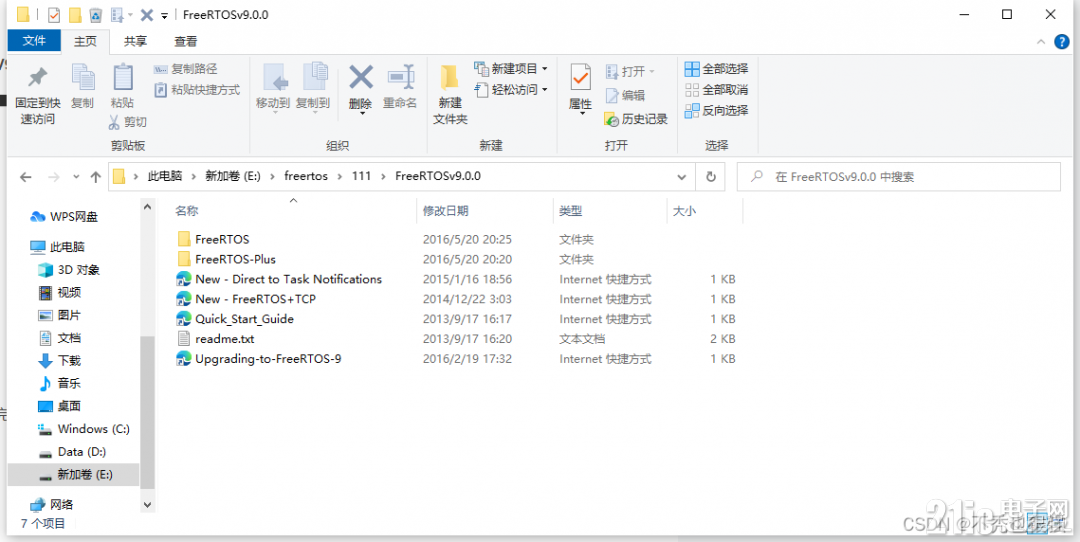Open 历史记录 history
This screenshot has height=542, width=1080.
coord(636,119)
